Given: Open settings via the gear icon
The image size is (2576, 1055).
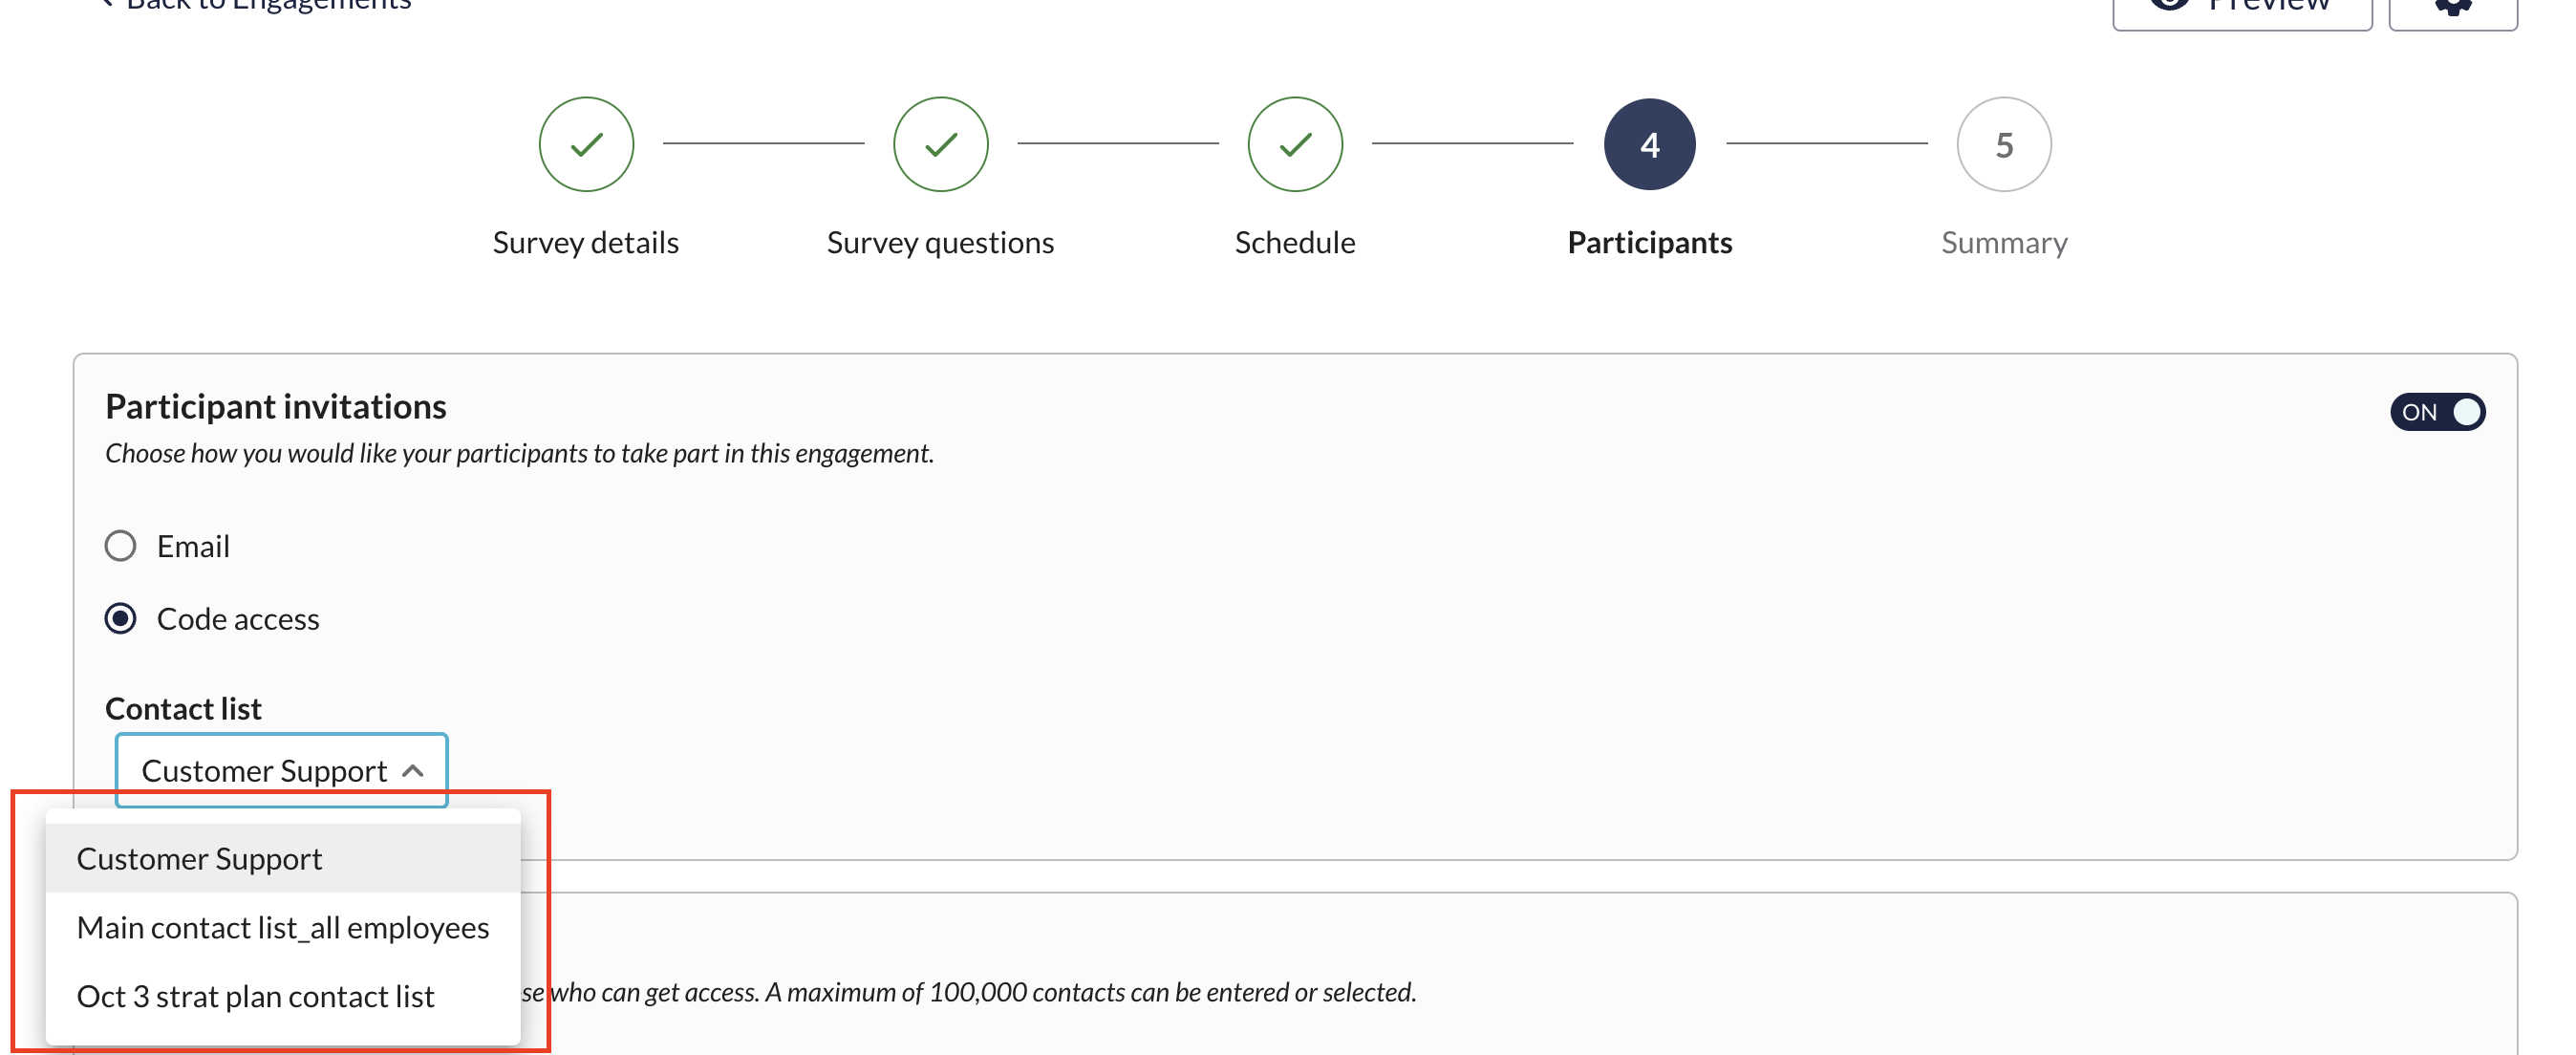Looking at the screenshot, I should click(2452, 8).
